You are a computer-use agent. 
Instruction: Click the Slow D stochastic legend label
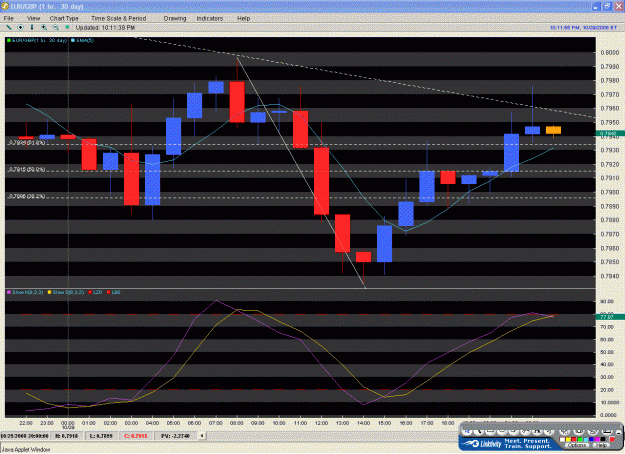tap(66, 292)
